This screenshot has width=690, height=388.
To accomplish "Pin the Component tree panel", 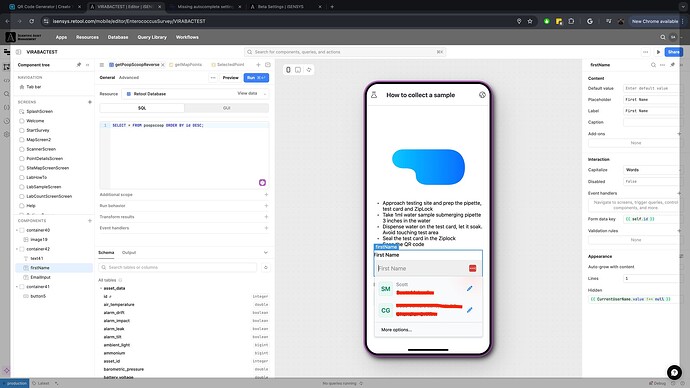I will (x=79, y=65).
